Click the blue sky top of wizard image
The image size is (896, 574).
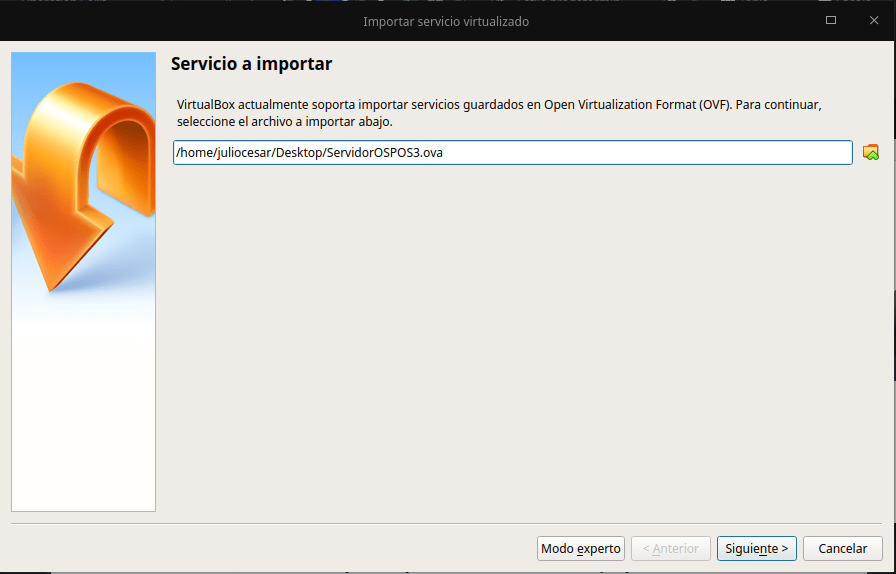tap(40, 66)
